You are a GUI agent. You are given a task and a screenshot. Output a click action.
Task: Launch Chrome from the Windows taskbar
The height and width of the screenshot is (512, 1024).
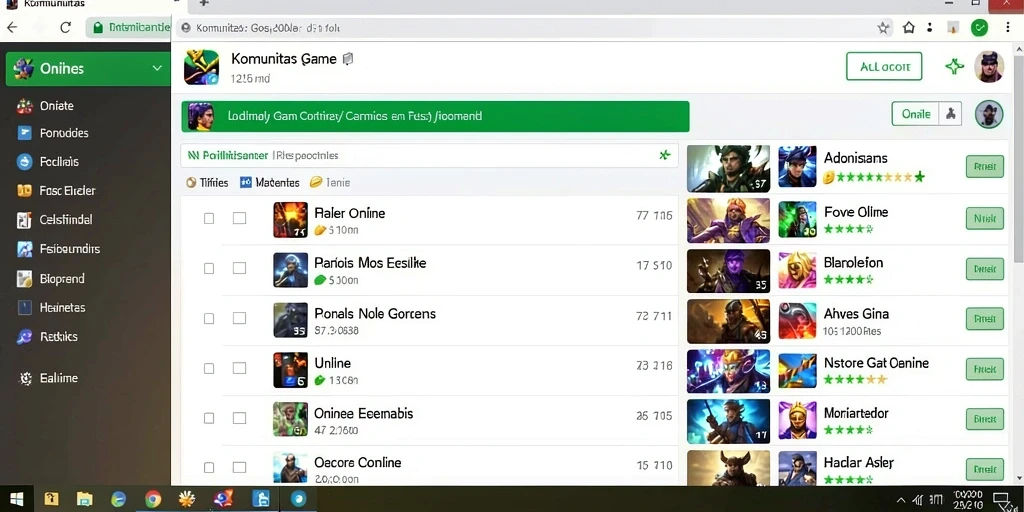click(153, 500)
